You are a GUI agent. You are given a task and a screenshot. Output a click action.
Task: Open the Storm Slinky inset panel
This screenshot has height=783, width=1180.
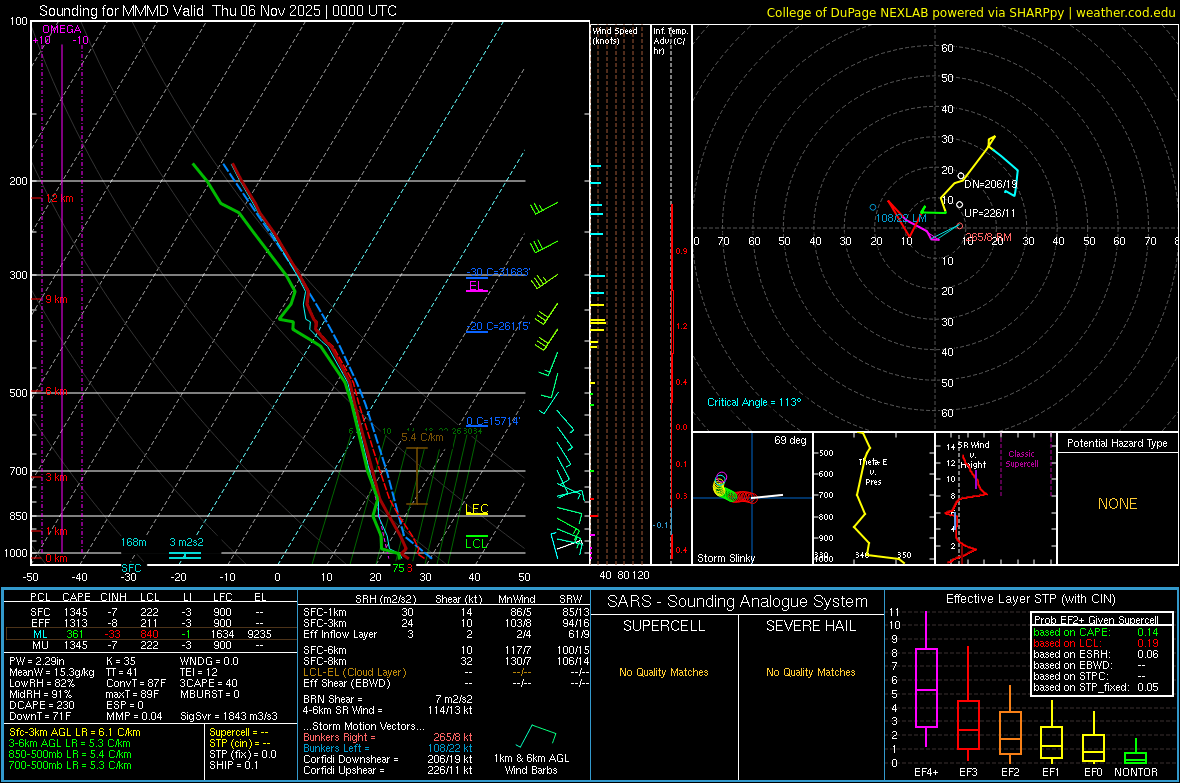(752, 498)
